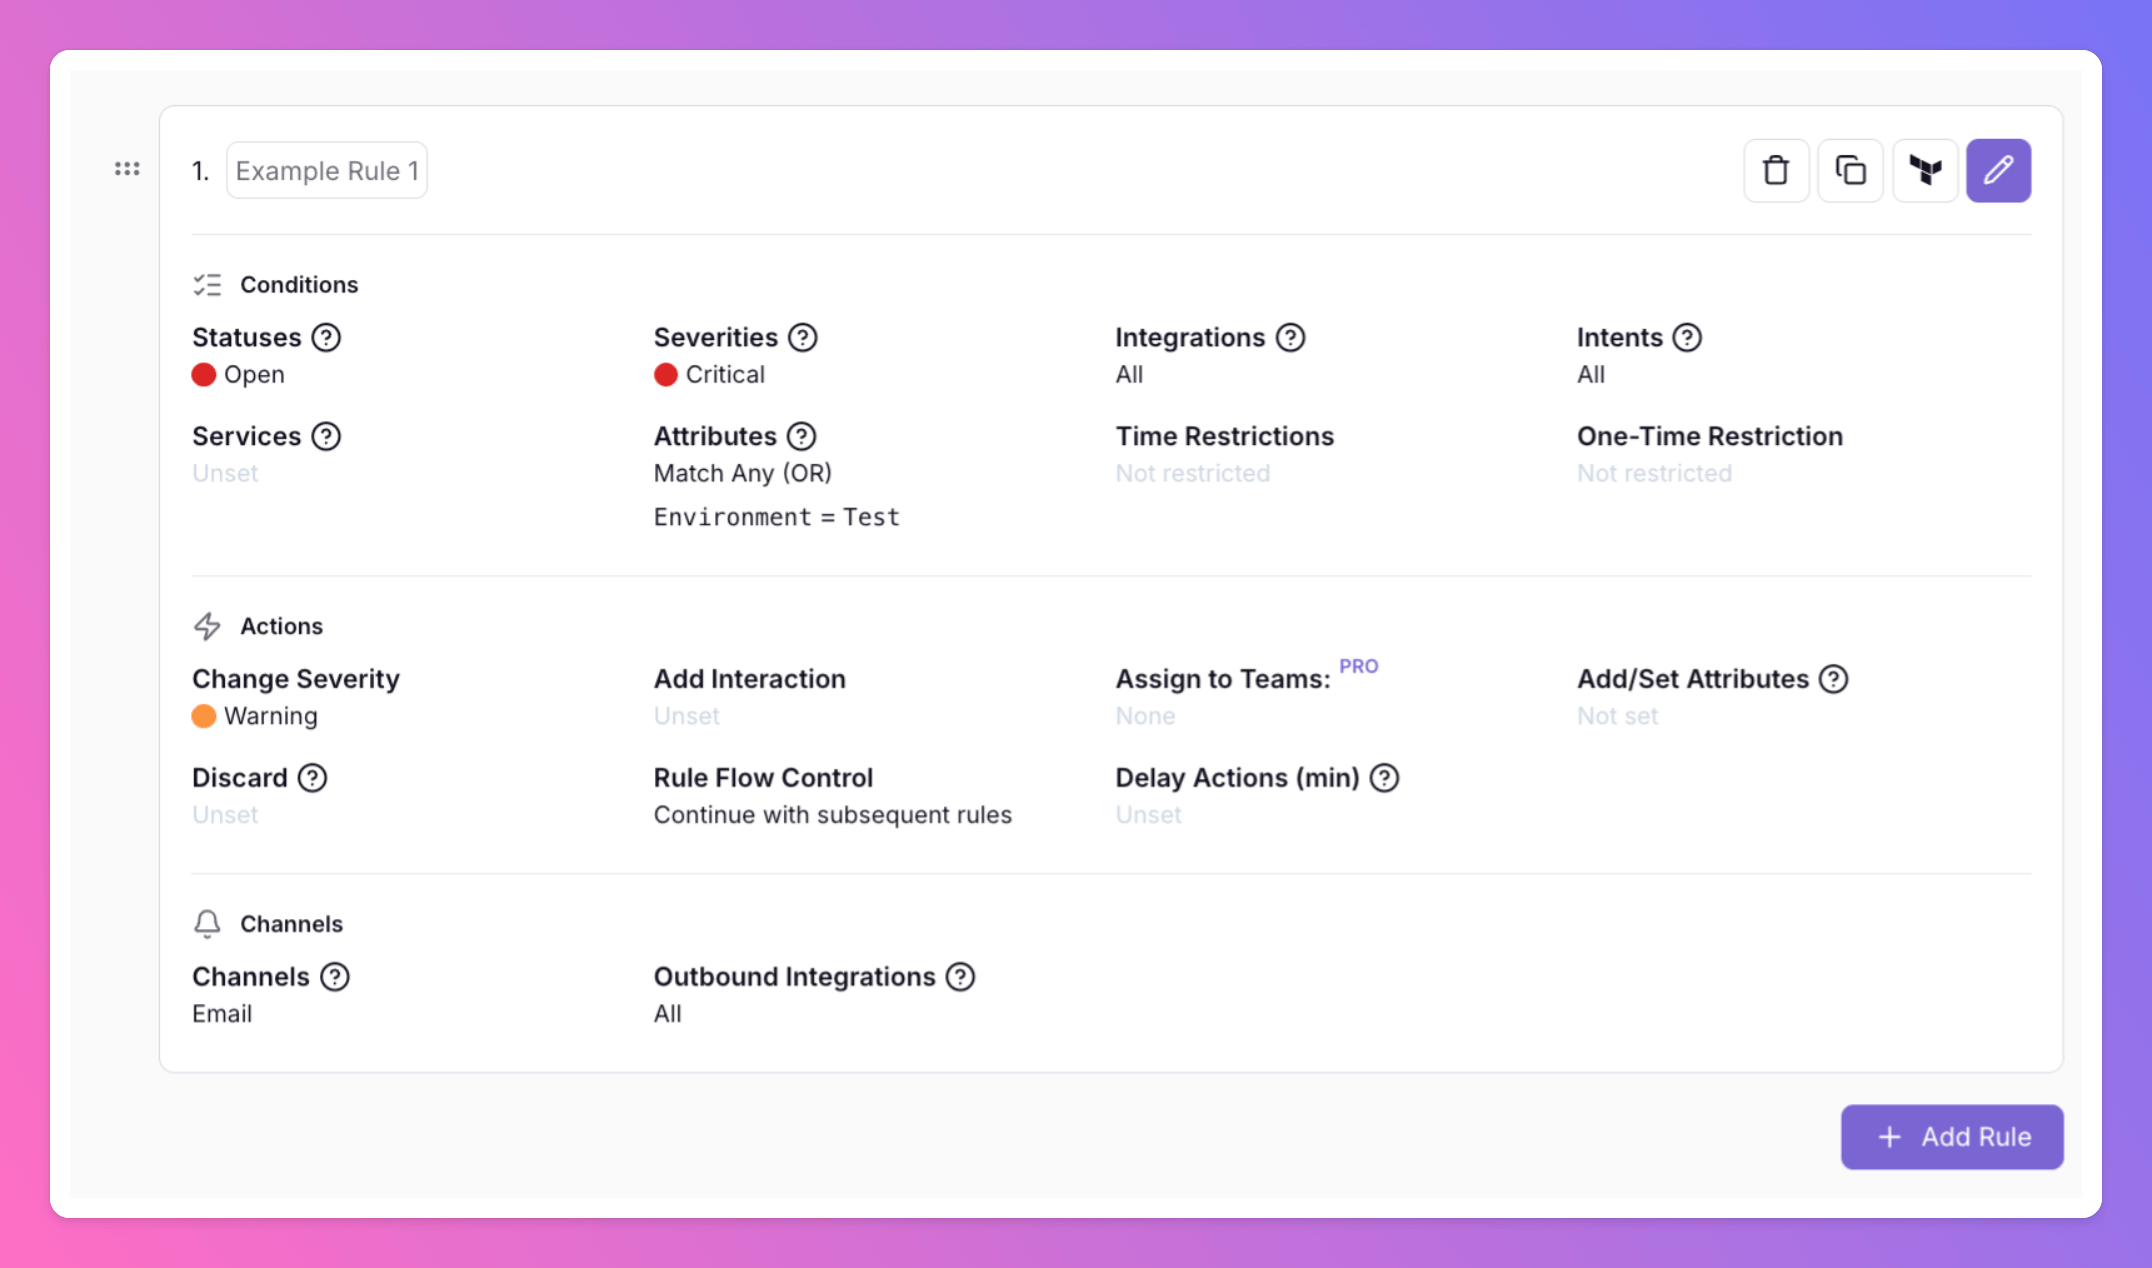Grab the rule drag handle dots

127,169
